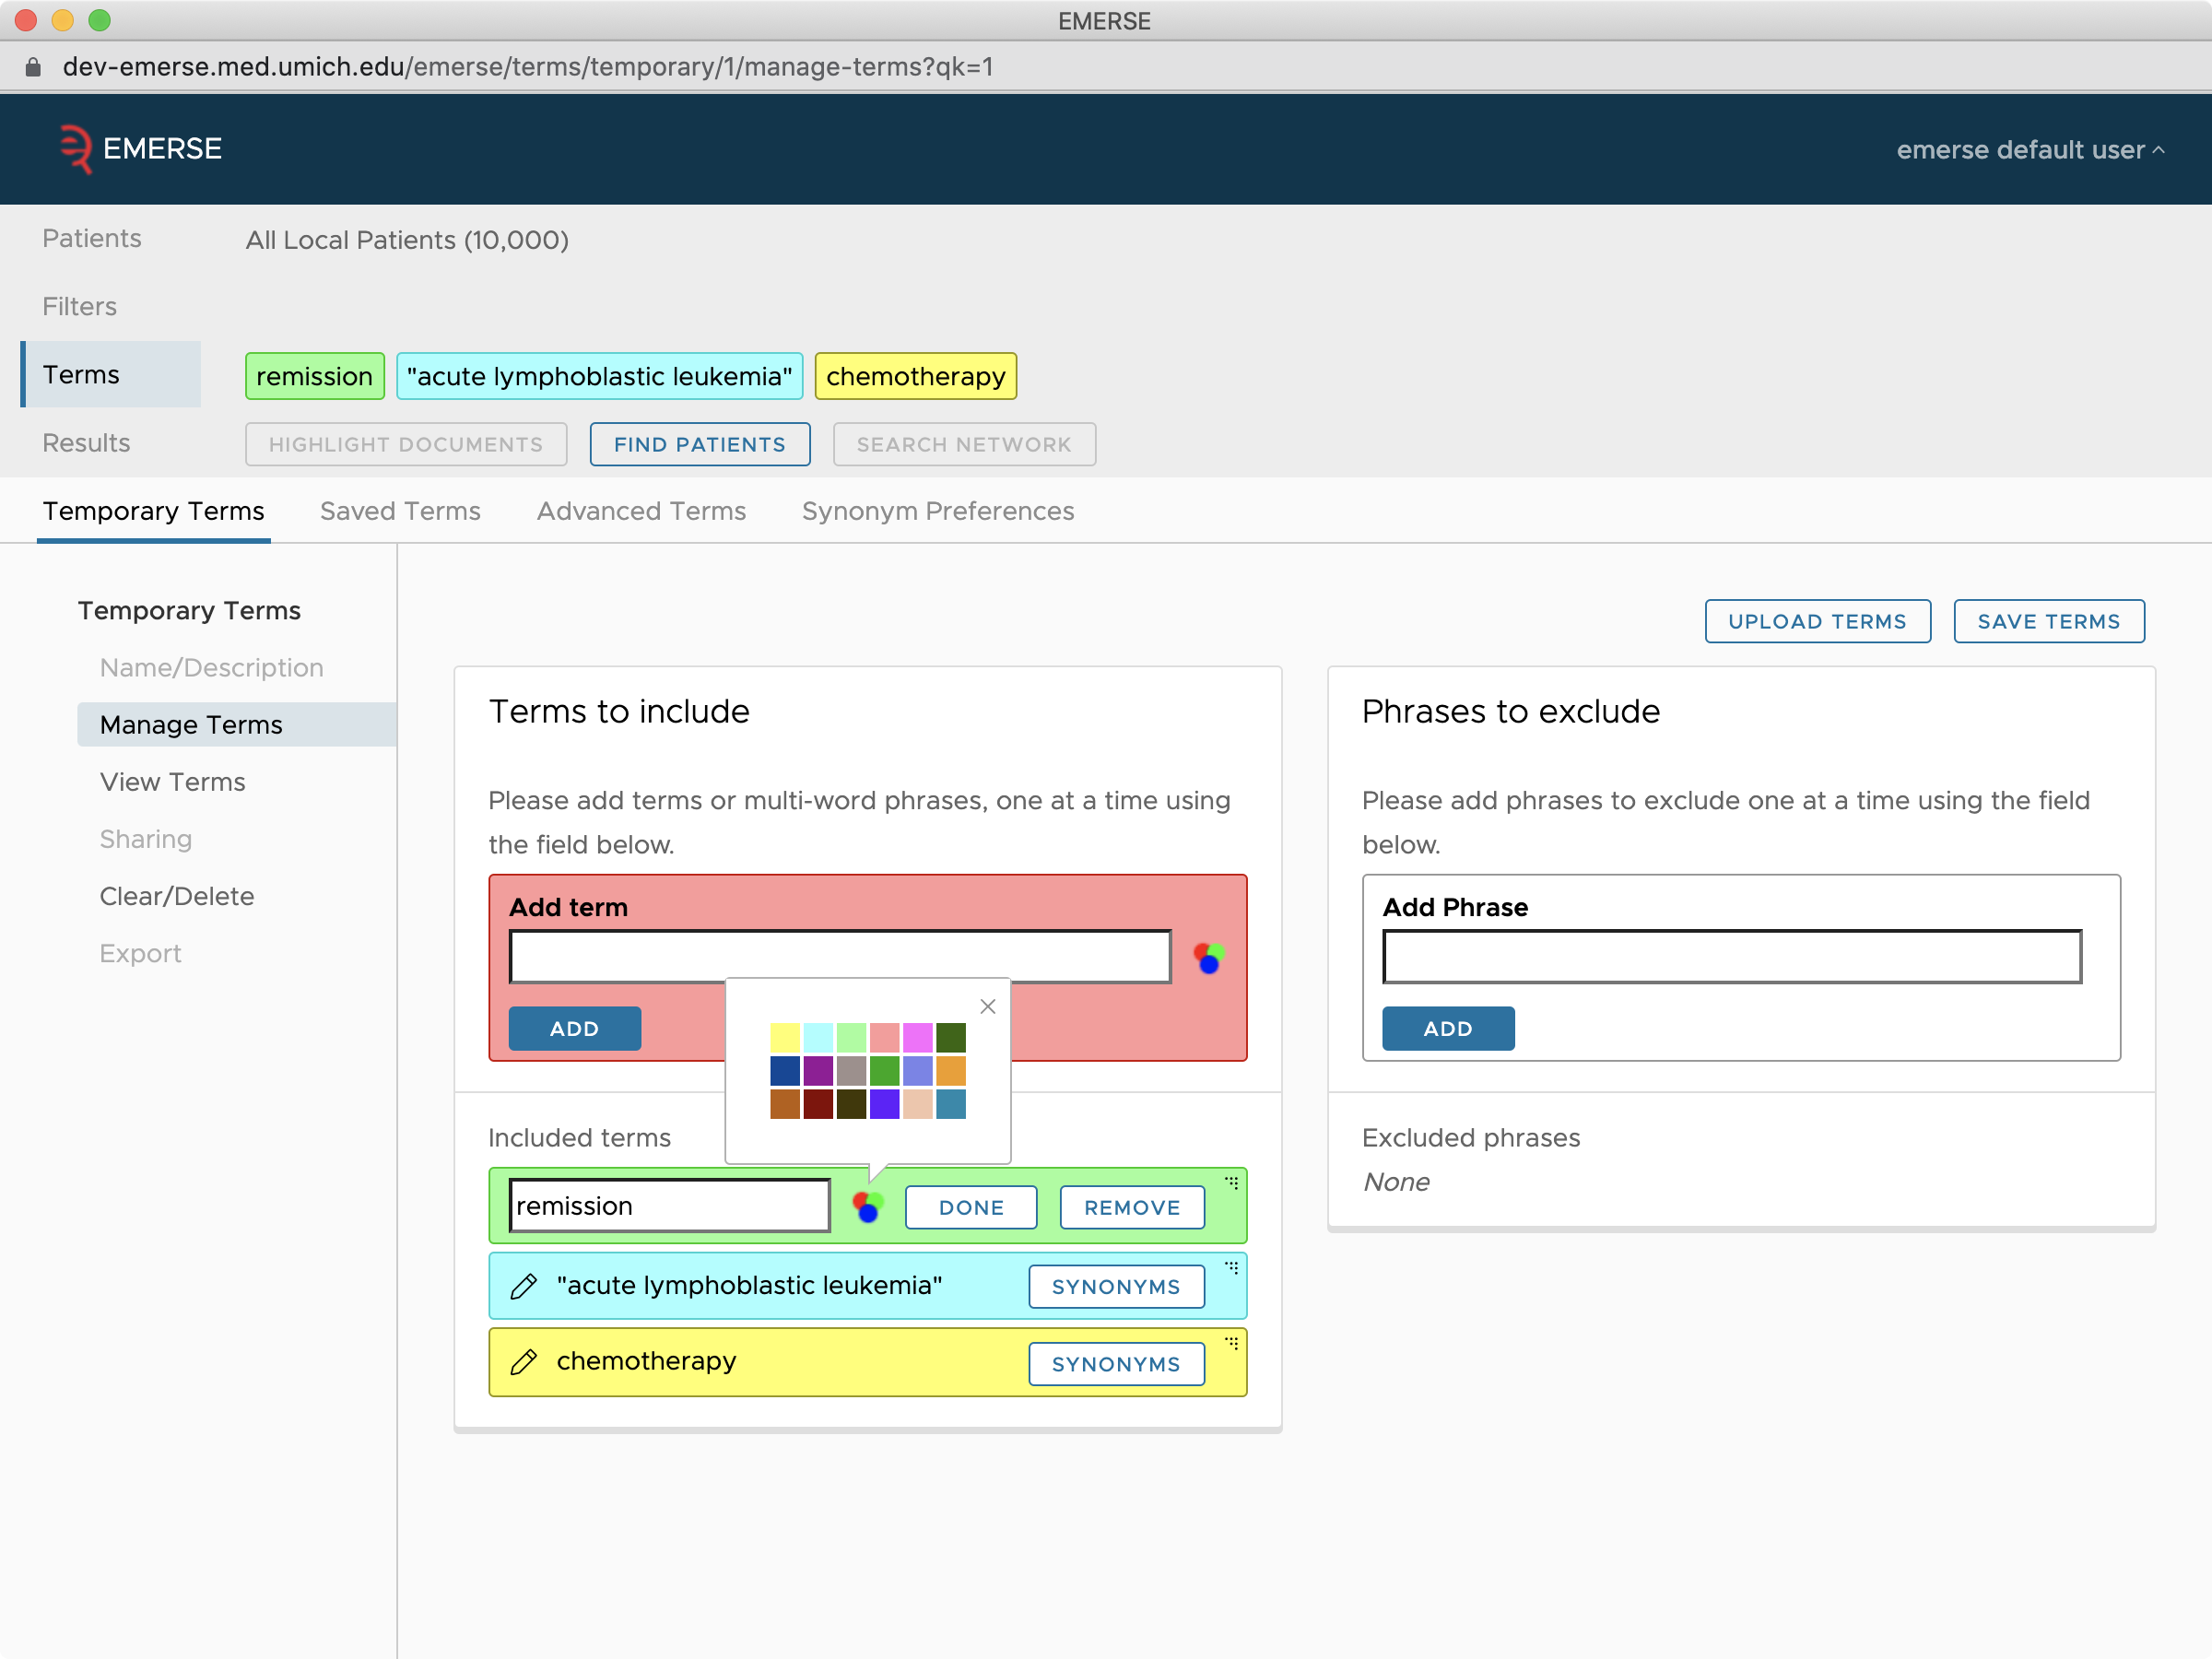Click the pencil icon for acute lymphoblastic leukemia
Screen dimensions: 2212x1659
coord(523,1286)
